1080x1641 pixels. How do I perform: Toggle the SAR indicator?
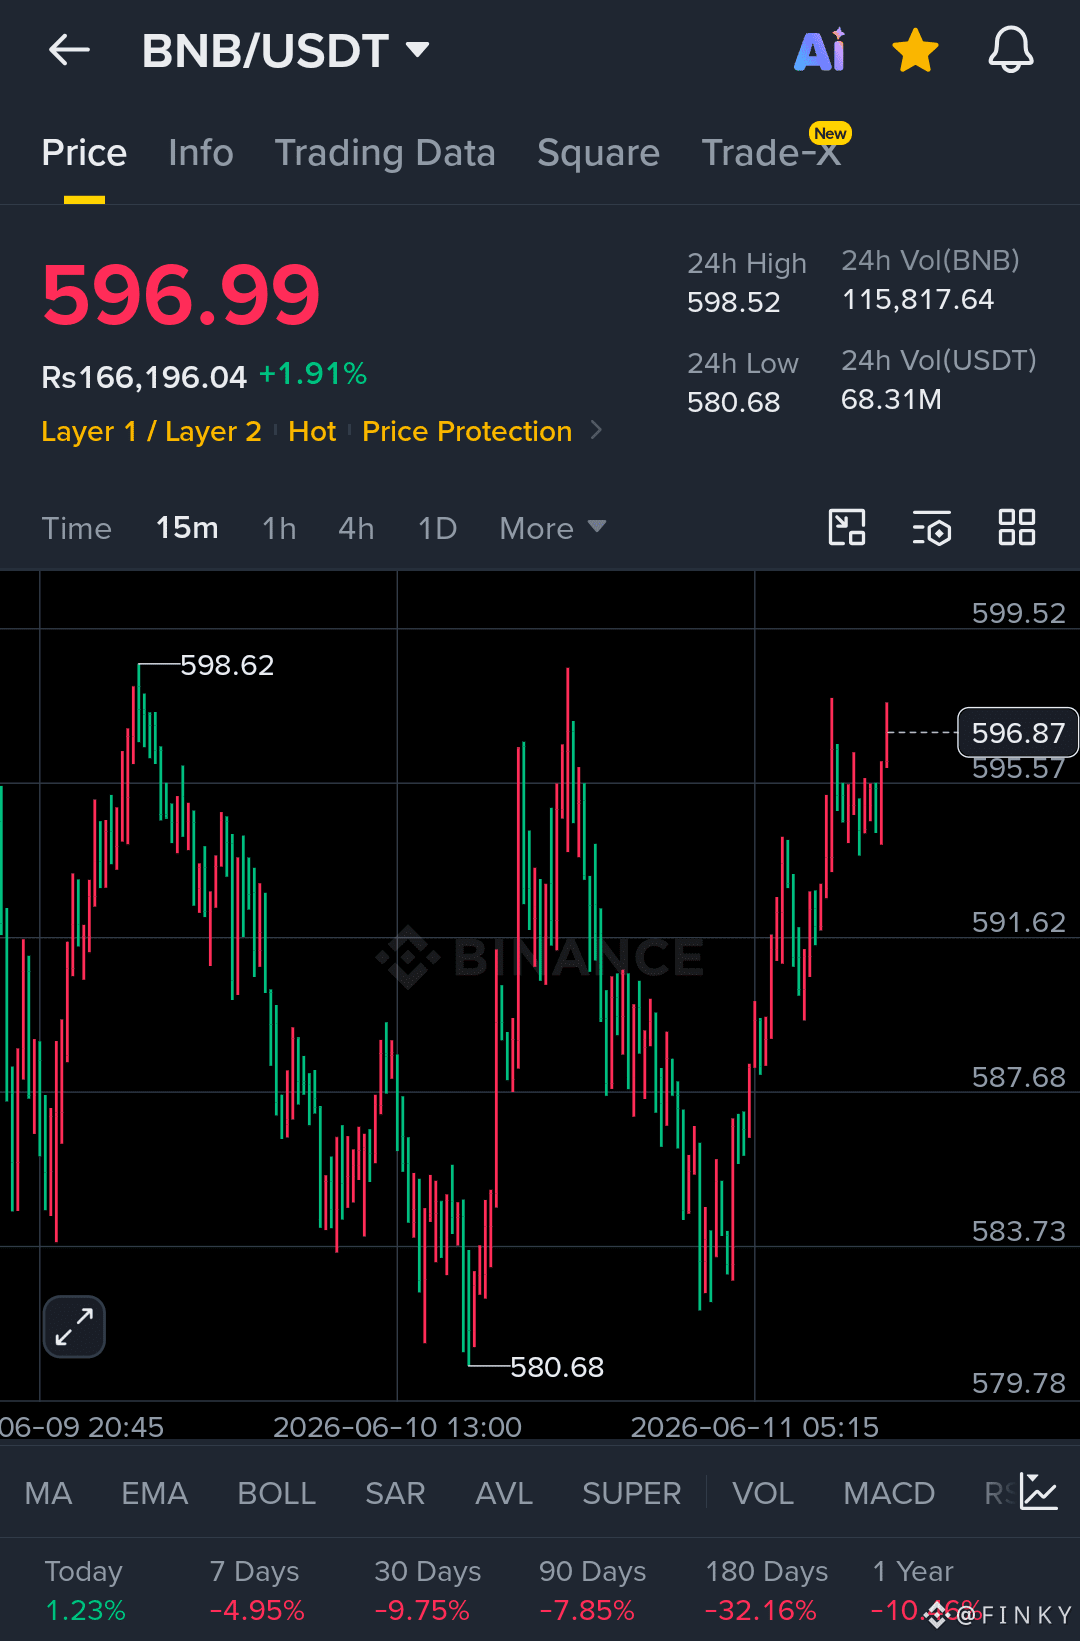(395, 1493)
